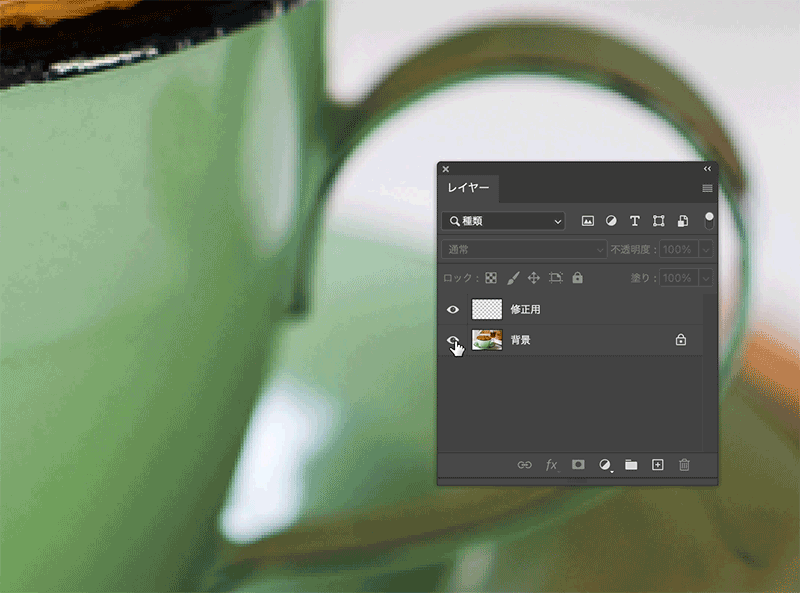Toggle the layer filtering on/off switch
This screenshot has height=593, width=800.
pyautogui.click(x=709, y=221)
